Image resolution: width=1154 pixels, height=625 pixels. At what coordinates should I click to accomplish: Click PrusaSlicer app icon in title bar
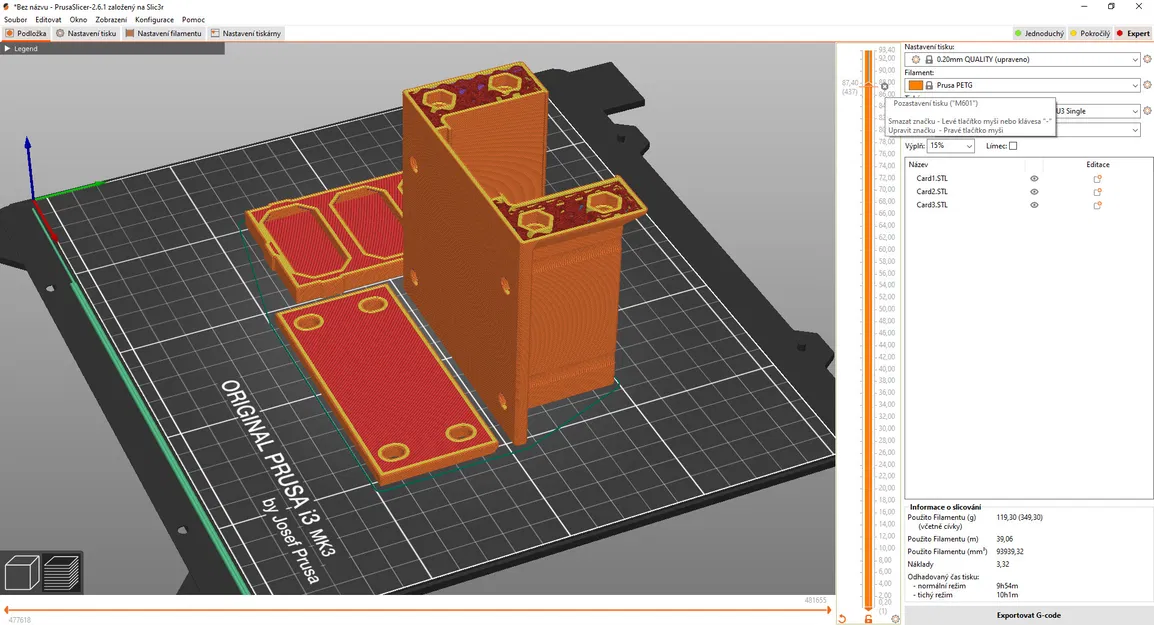(7, 7)
